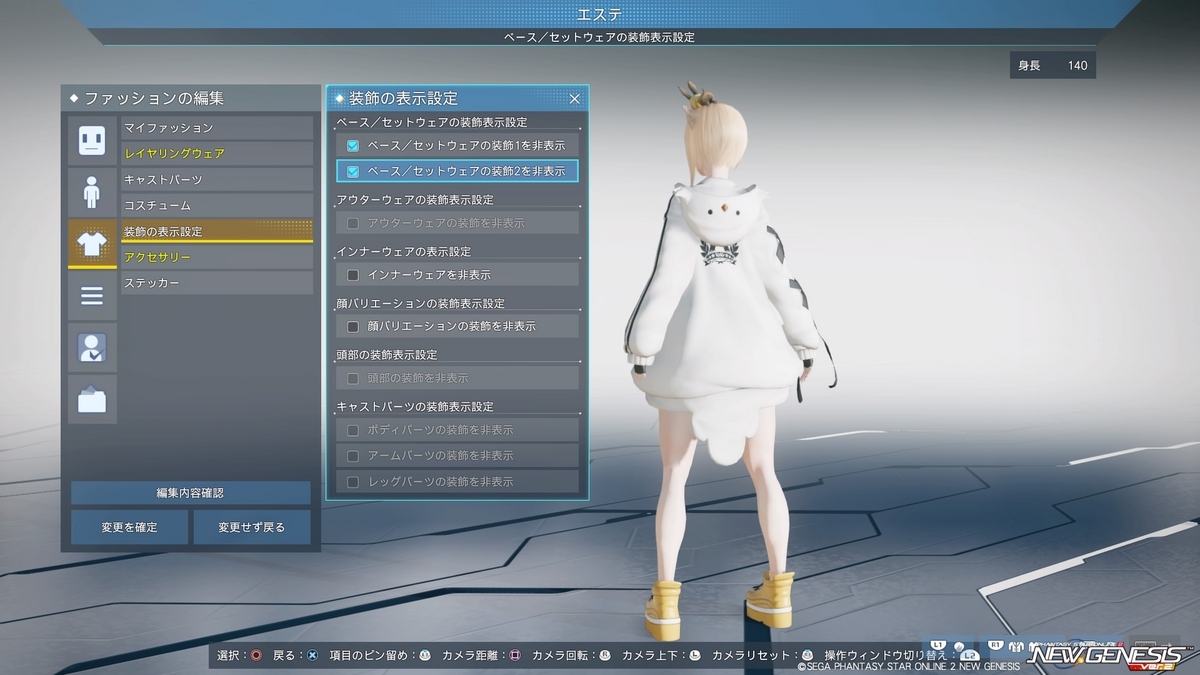Click ベース/セットウェアの装飾表示設定 section heading in panel
1200x675 pixels.
432,122
